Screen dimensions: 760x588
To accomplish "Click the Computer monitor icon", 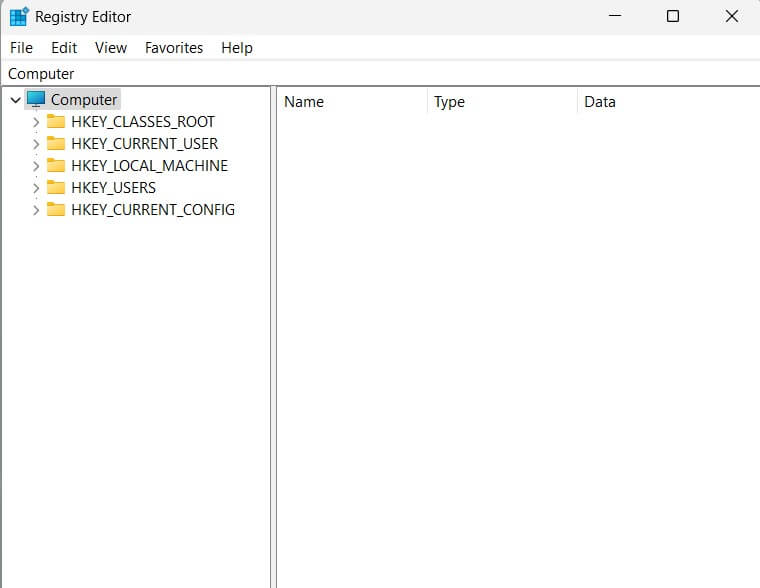I will click(36, 99).
